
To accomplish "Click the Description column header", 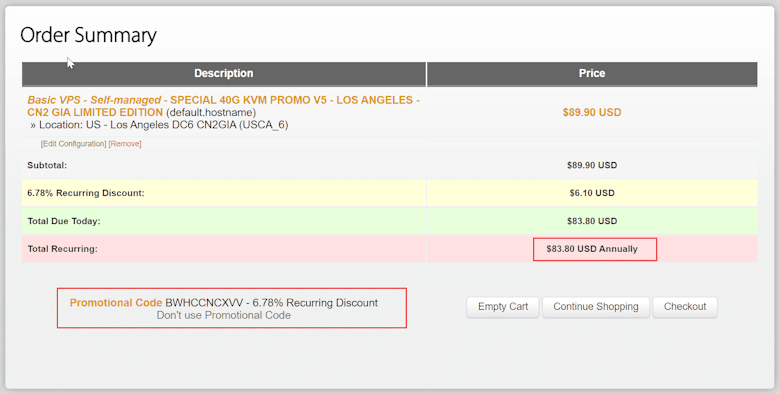I will [224, 74].
